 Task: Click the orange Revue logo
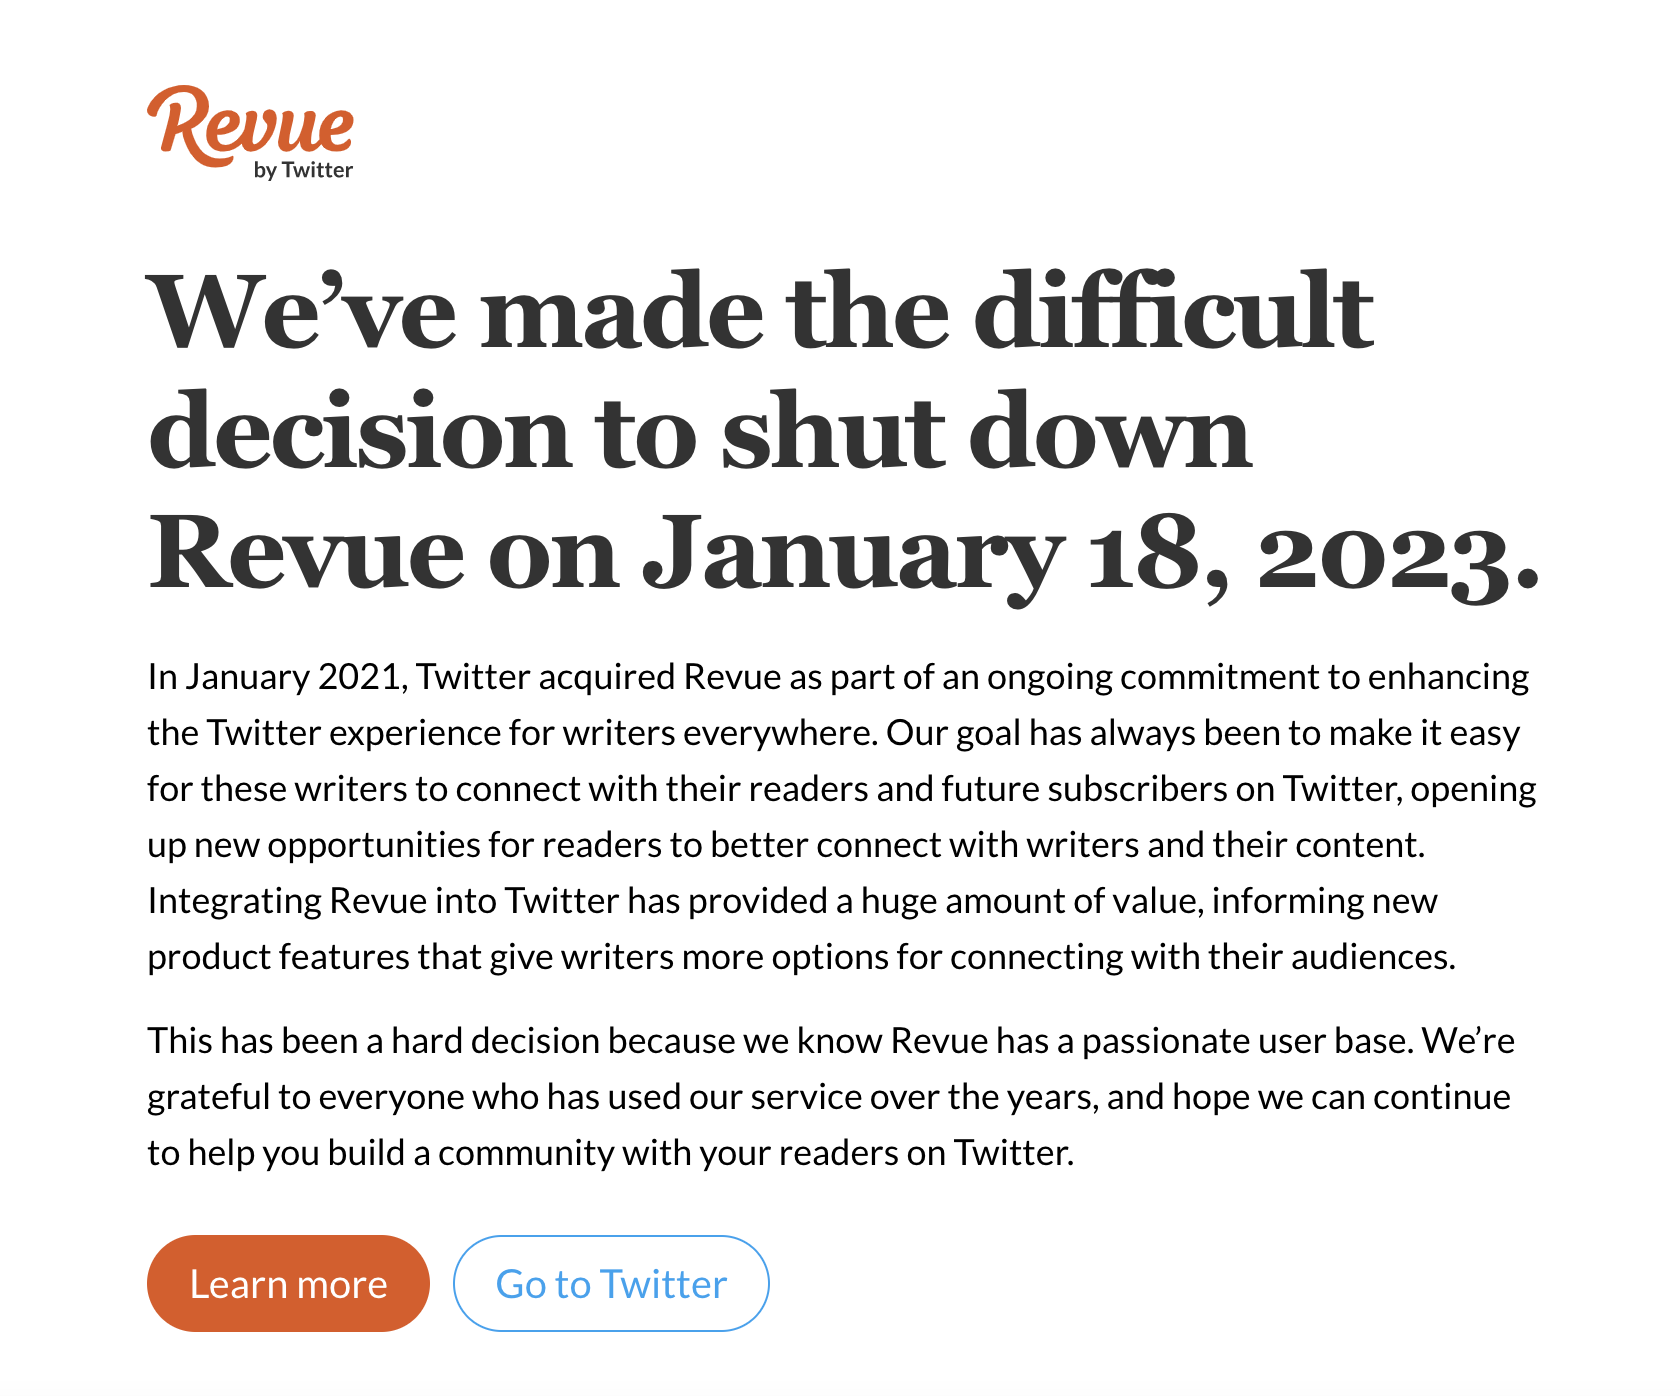pyautogui.click(x=250, y=124)
